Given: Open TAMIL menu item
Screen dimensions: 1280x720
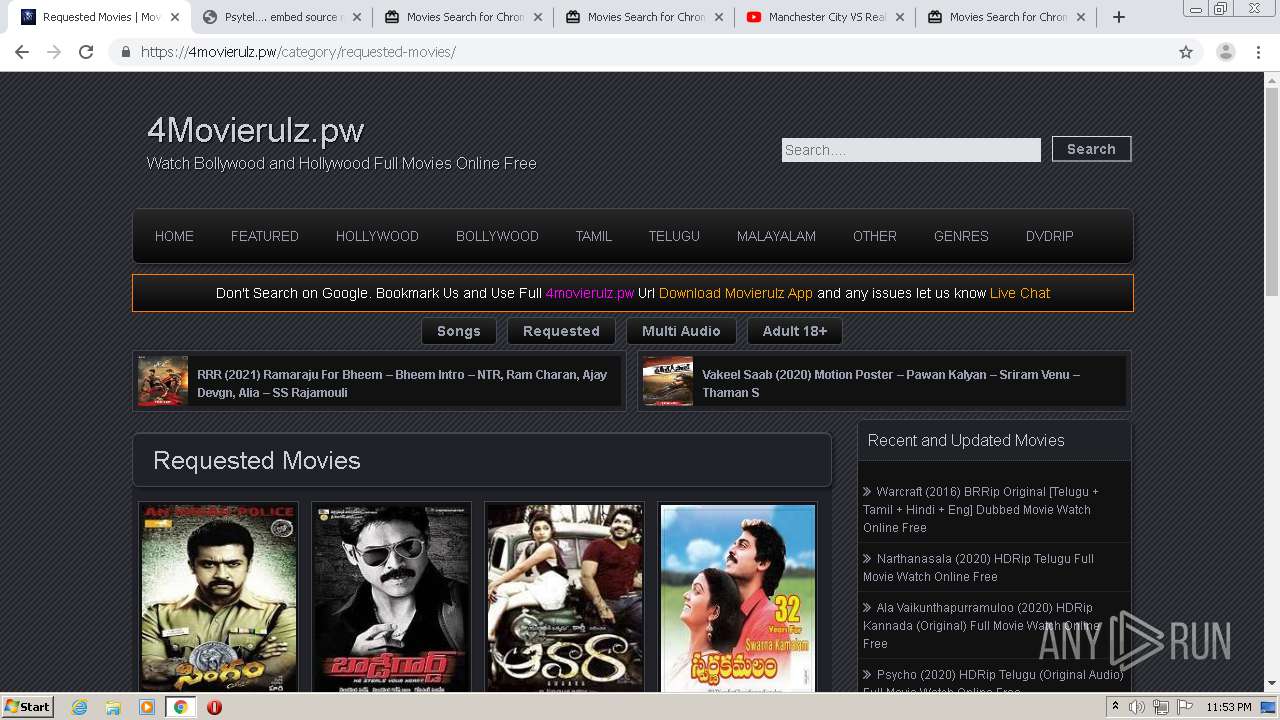Looking at the screenshot, I should coord(593,236).
